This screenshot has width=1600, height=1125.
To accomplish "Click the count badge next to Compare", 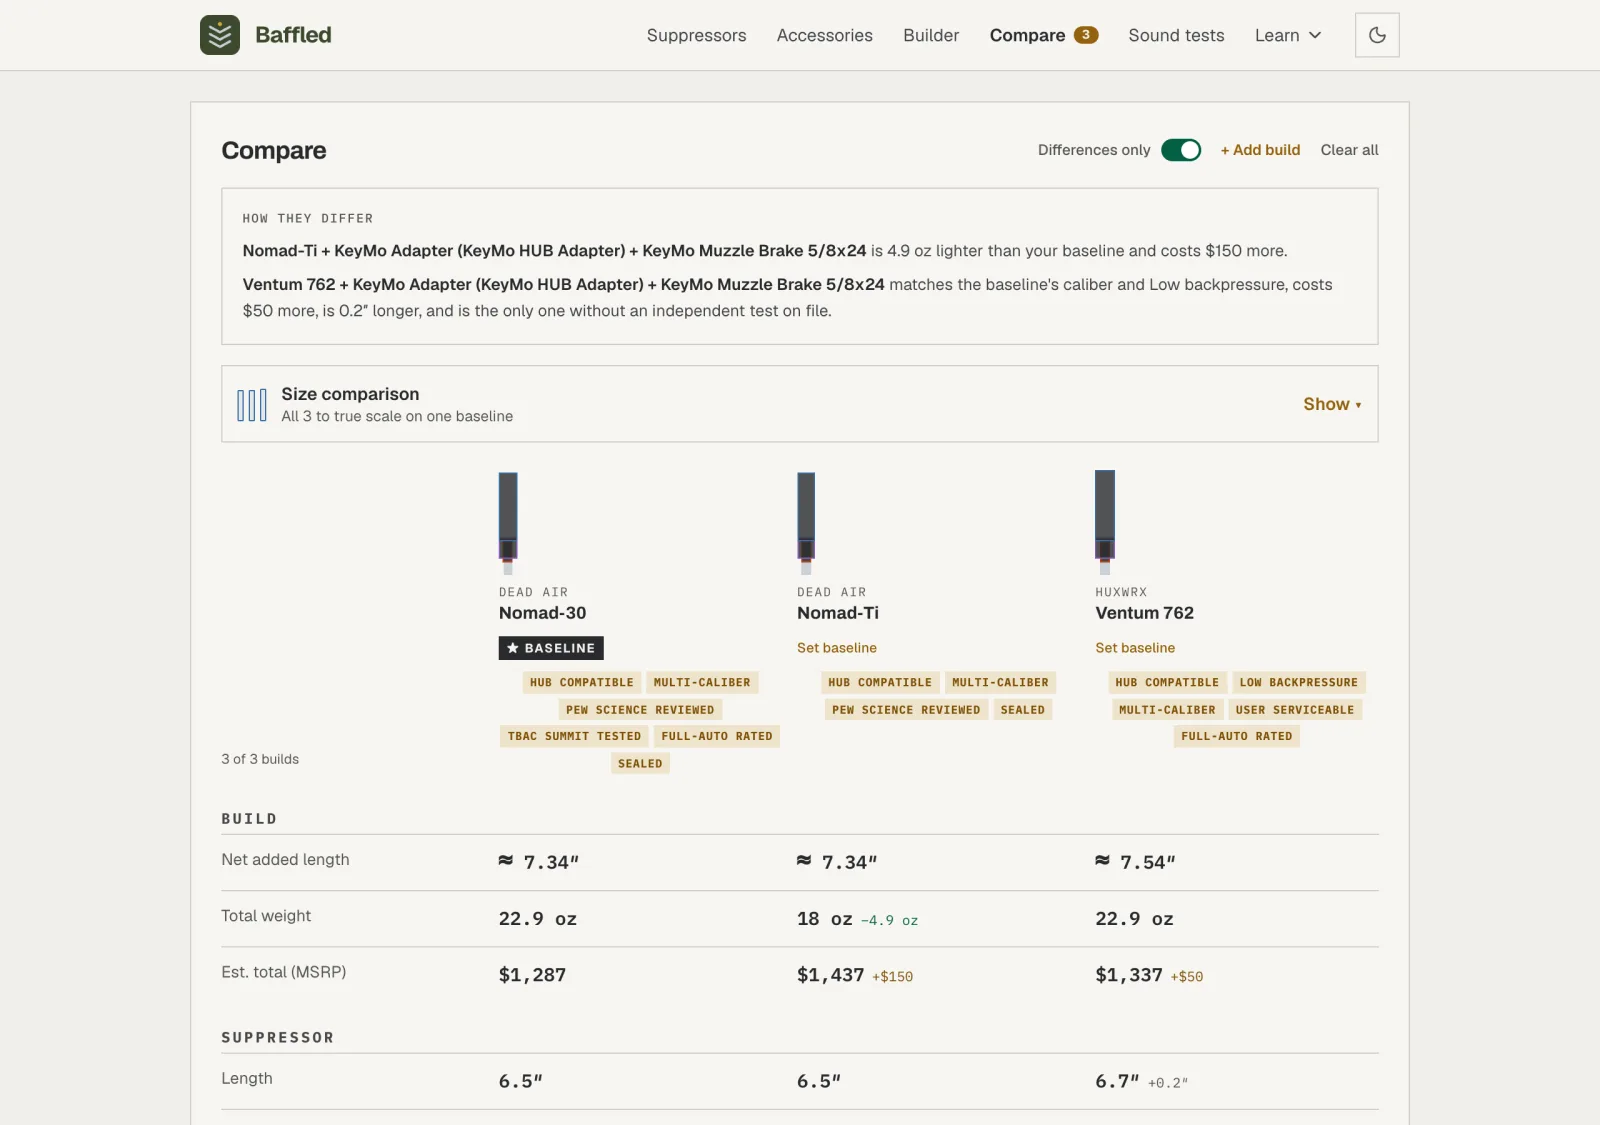I will [x=1086, y=35].
